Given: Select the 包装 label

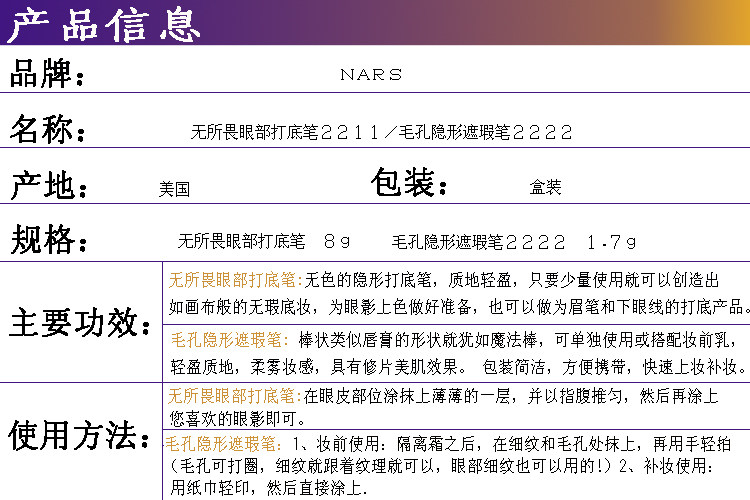Looking at the screenshot, I should 409,182.
